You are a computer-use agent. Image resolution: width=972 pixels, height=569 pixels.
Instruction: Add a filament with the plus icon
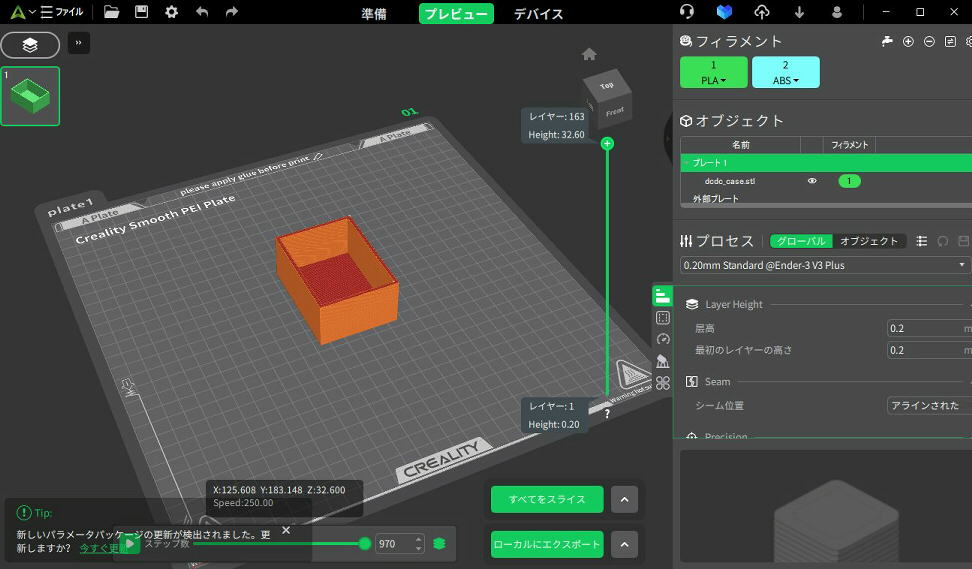coord(908,41)
